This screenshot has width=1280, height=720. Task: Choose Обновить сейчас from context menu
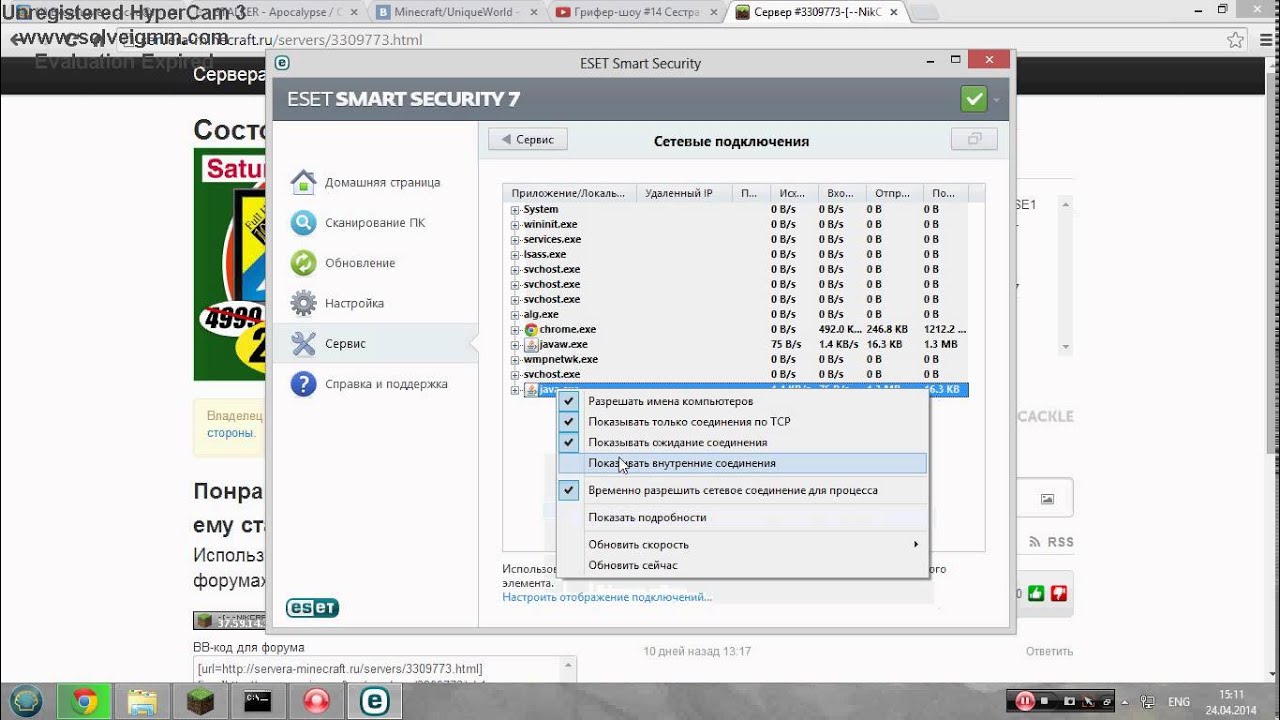tap(741, 565)
